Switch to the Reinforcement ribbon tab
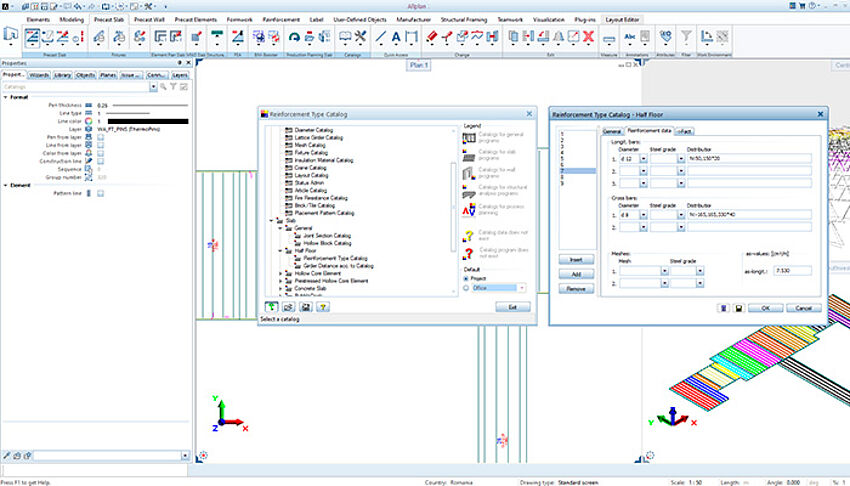850x486 pixels. point(279,19)
